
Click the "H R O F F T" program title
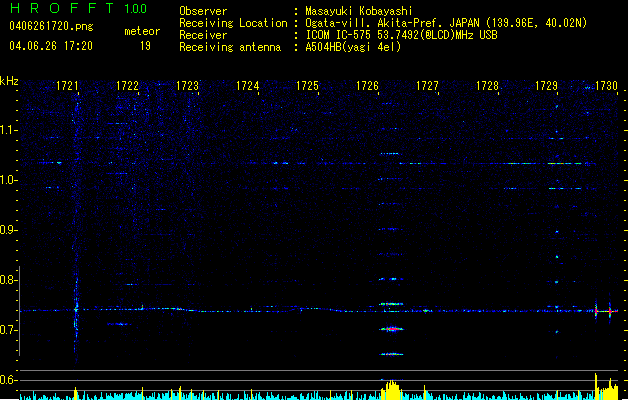pyautogui.click(x=62, y=8)
